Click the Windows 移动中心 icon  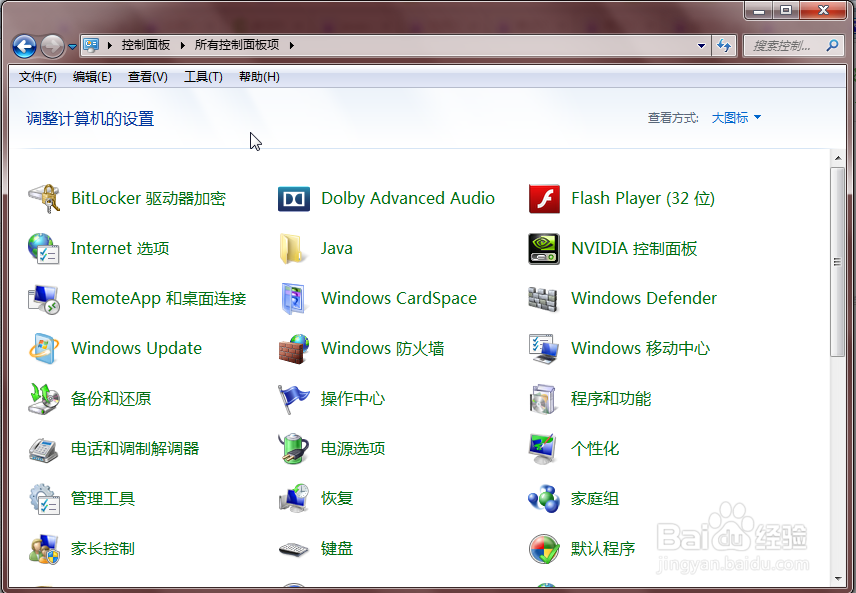tap(544, 349)
